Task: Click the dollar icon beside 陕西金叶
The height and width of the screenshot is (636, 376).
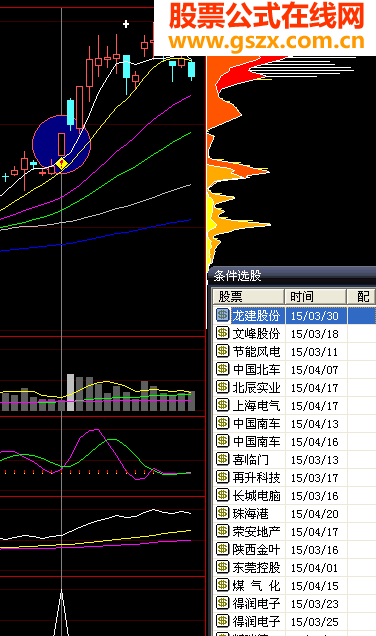Action: (222, 549)
